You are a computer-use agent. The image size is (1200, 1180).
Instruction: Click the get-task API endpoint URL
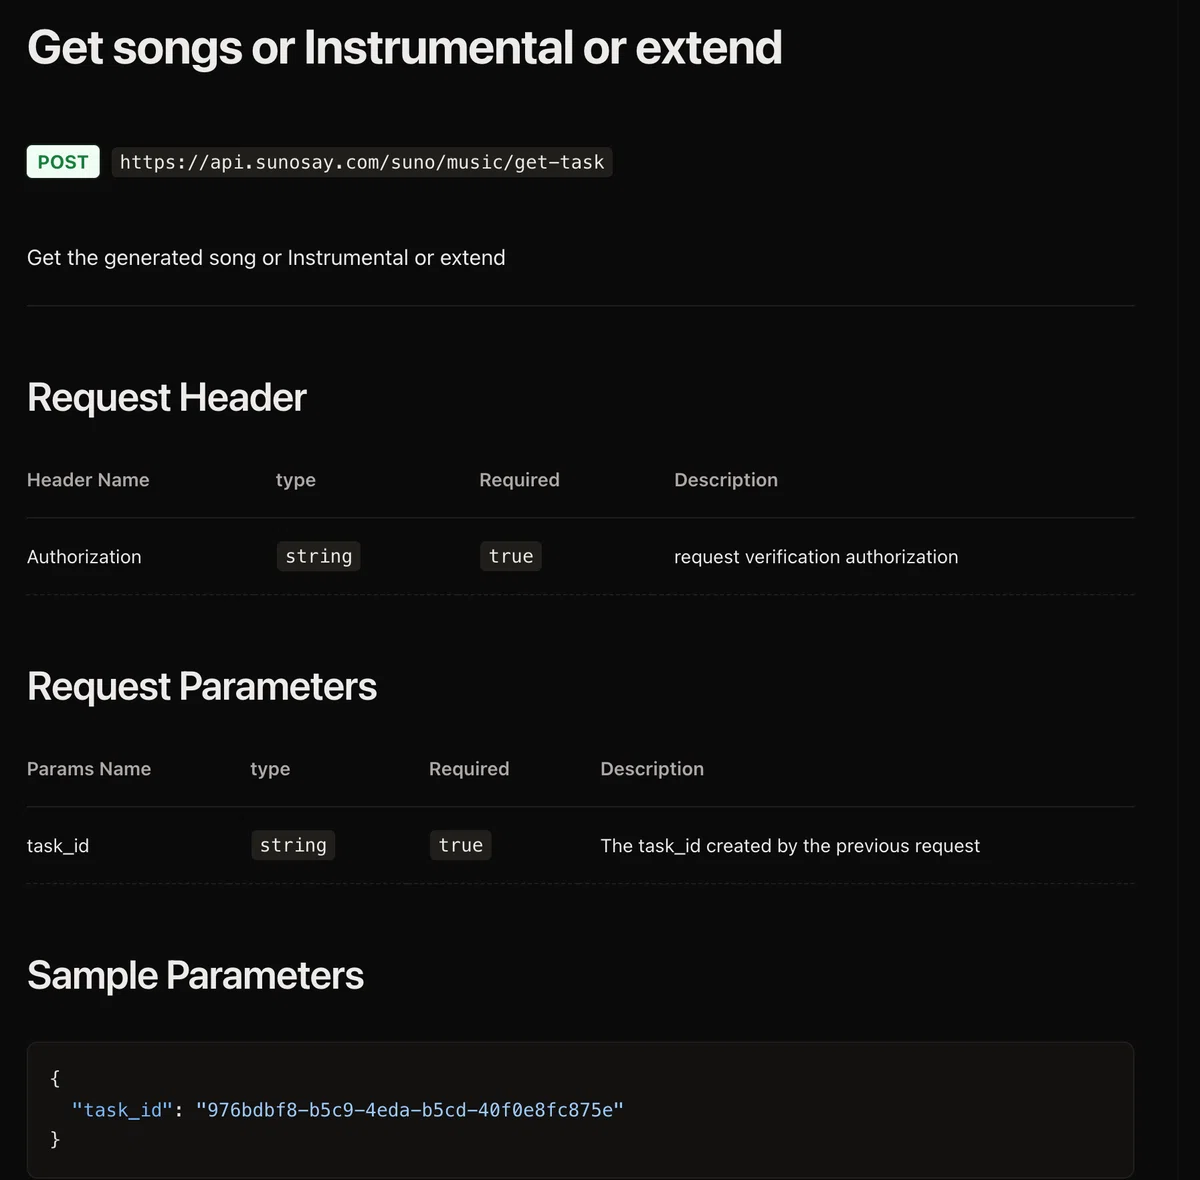point(362,162)
